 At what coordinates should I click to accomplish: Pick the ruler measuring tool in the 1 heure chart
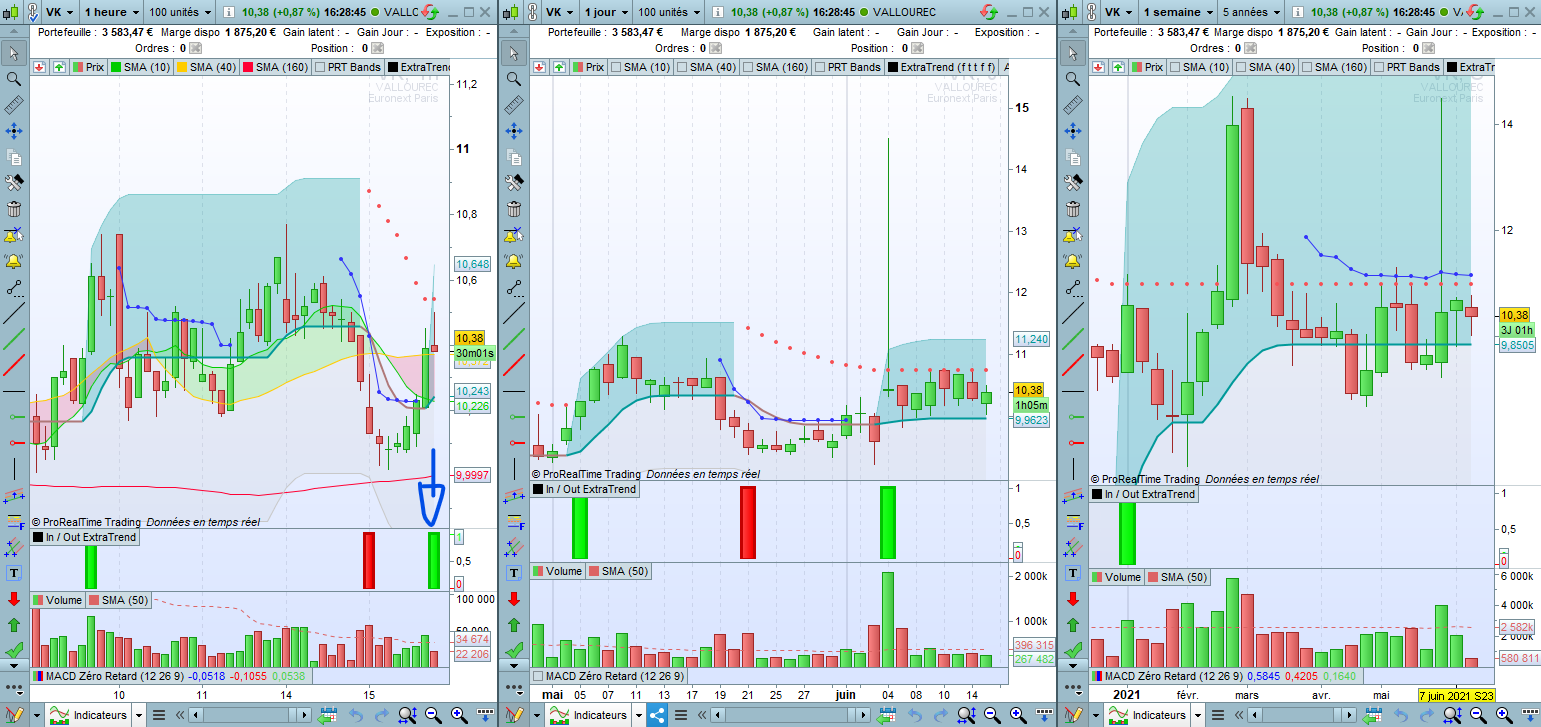click(14, 105)
